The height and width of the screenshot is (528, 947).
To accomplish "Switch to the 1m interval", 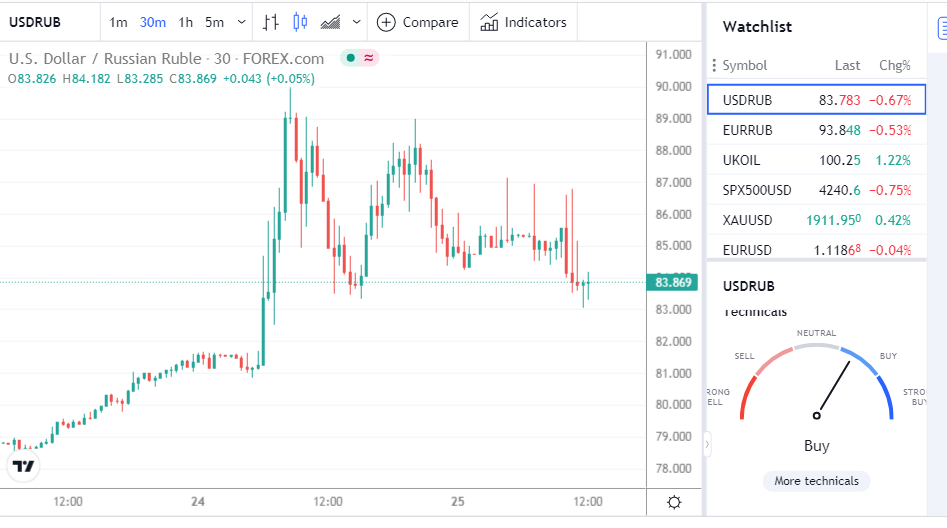I will point(118,22).
